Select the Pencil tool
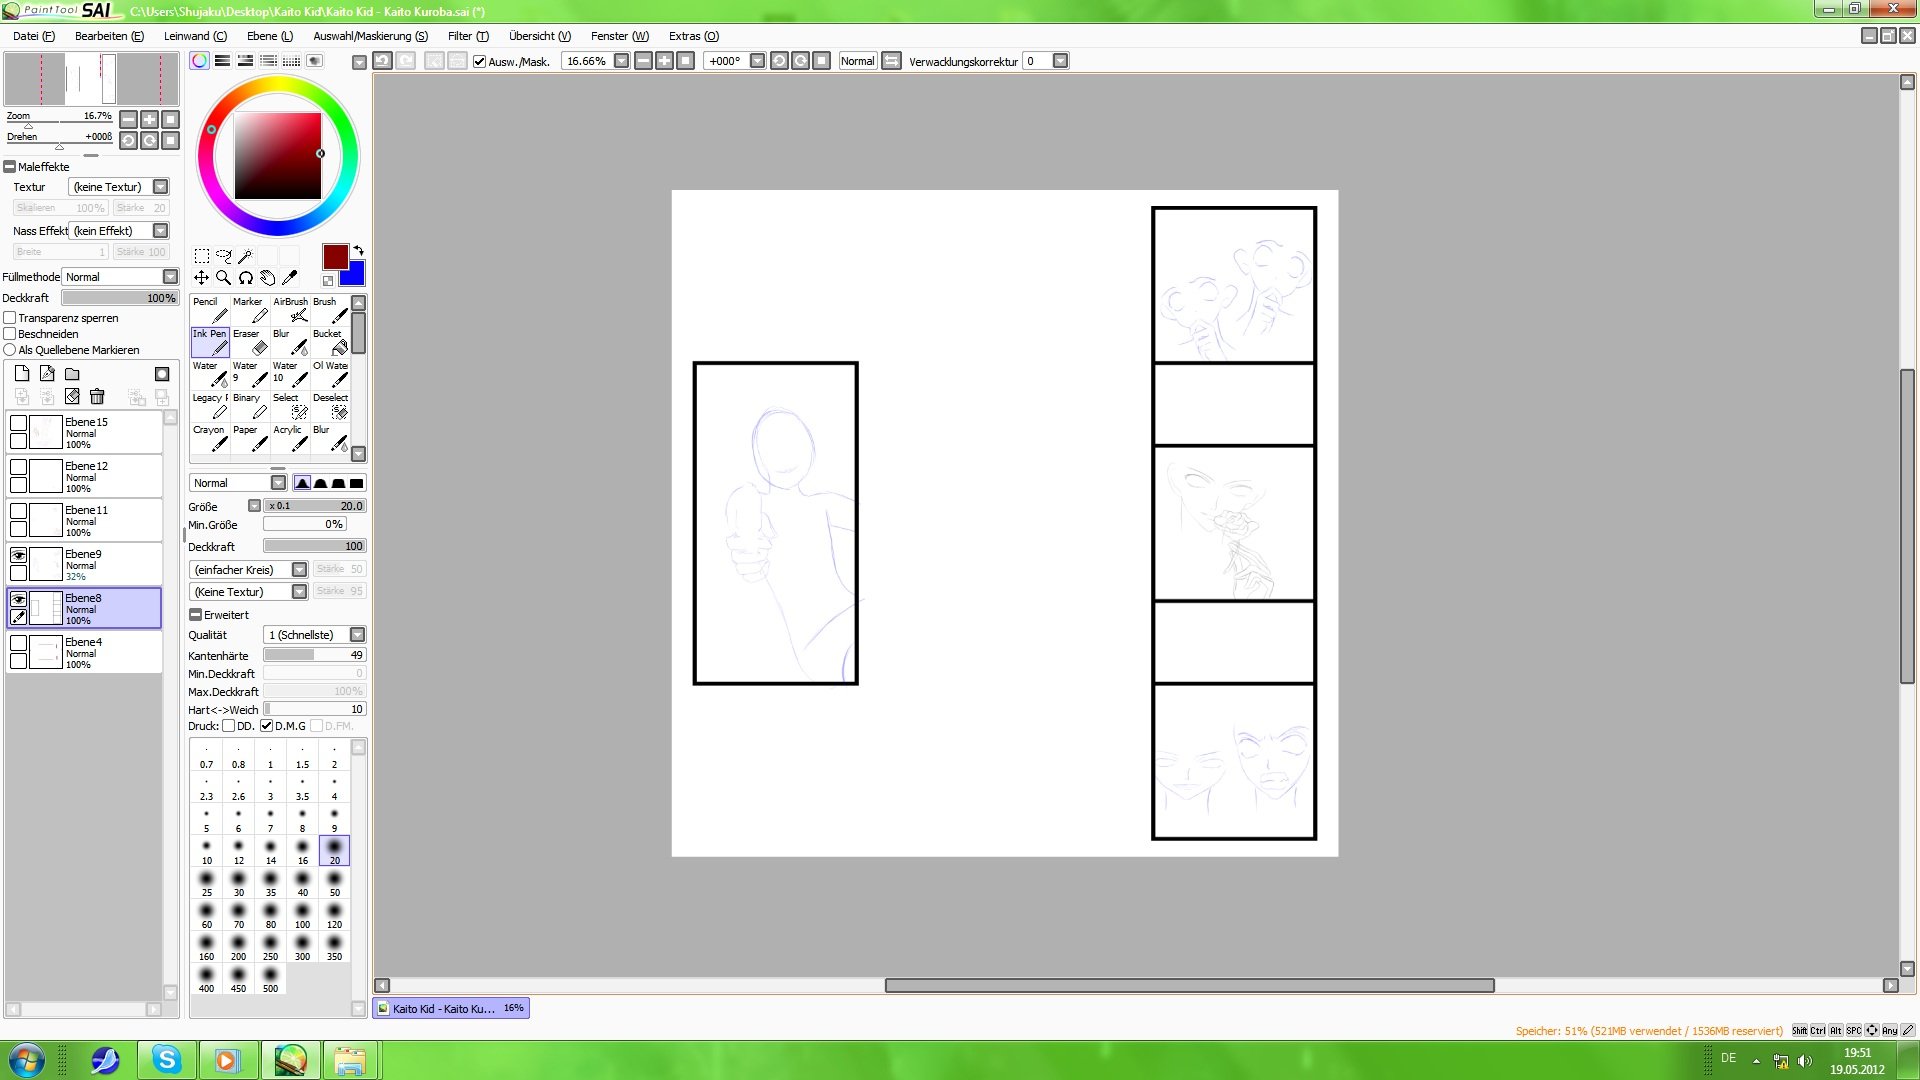1920x1080 pixels. (x=210, y=310)
